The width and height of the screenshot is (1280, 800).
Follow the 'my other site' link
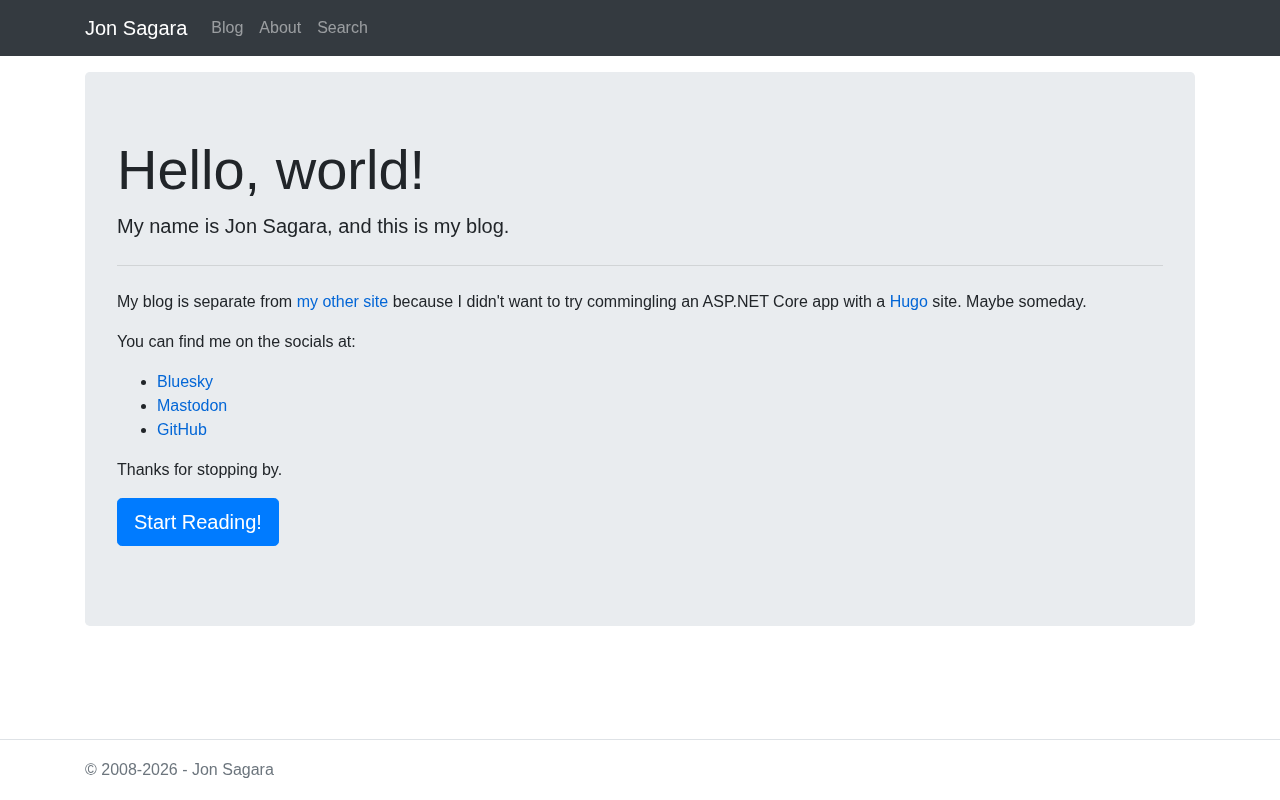[x=342, y=302]
